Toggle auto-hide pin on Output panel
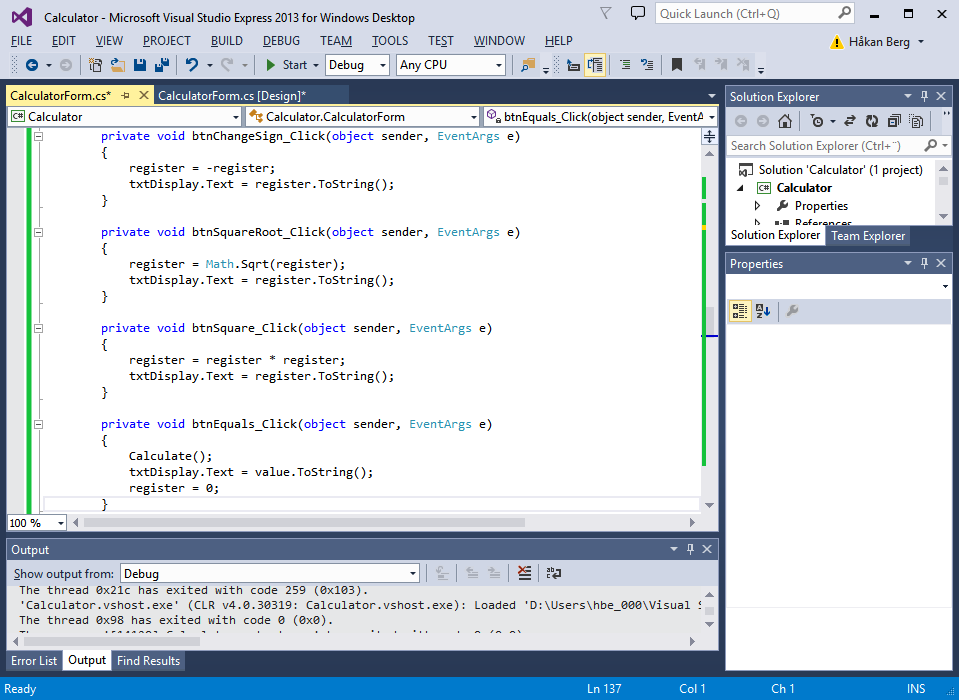959x700 pixels. (x=691, y=549)
